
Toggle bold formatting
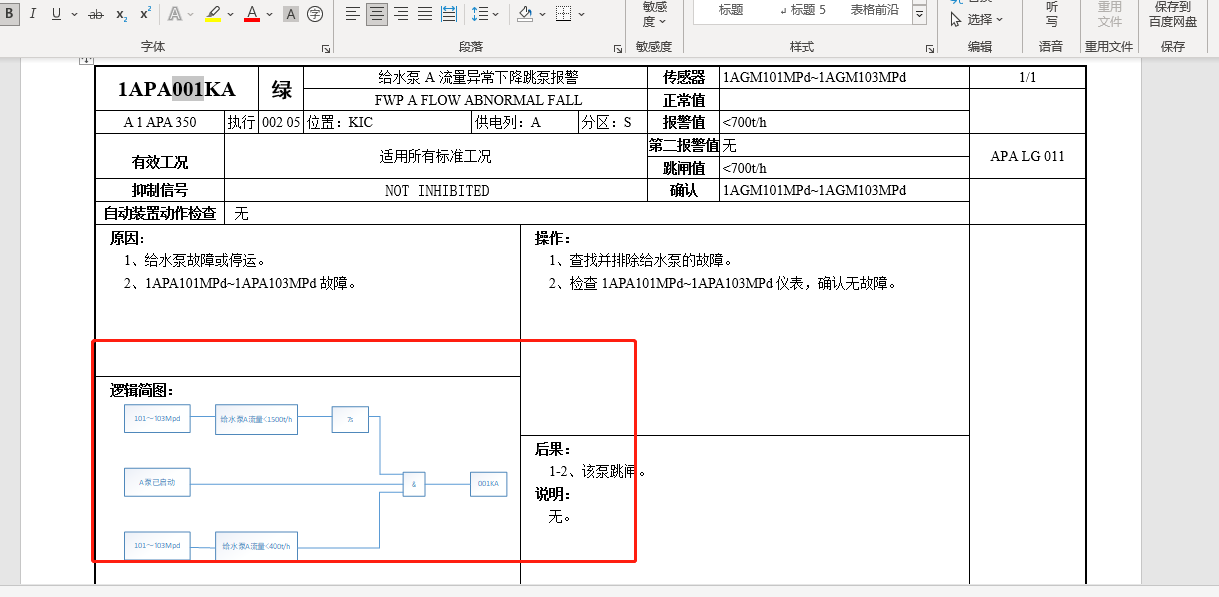[x=9, y=14]
